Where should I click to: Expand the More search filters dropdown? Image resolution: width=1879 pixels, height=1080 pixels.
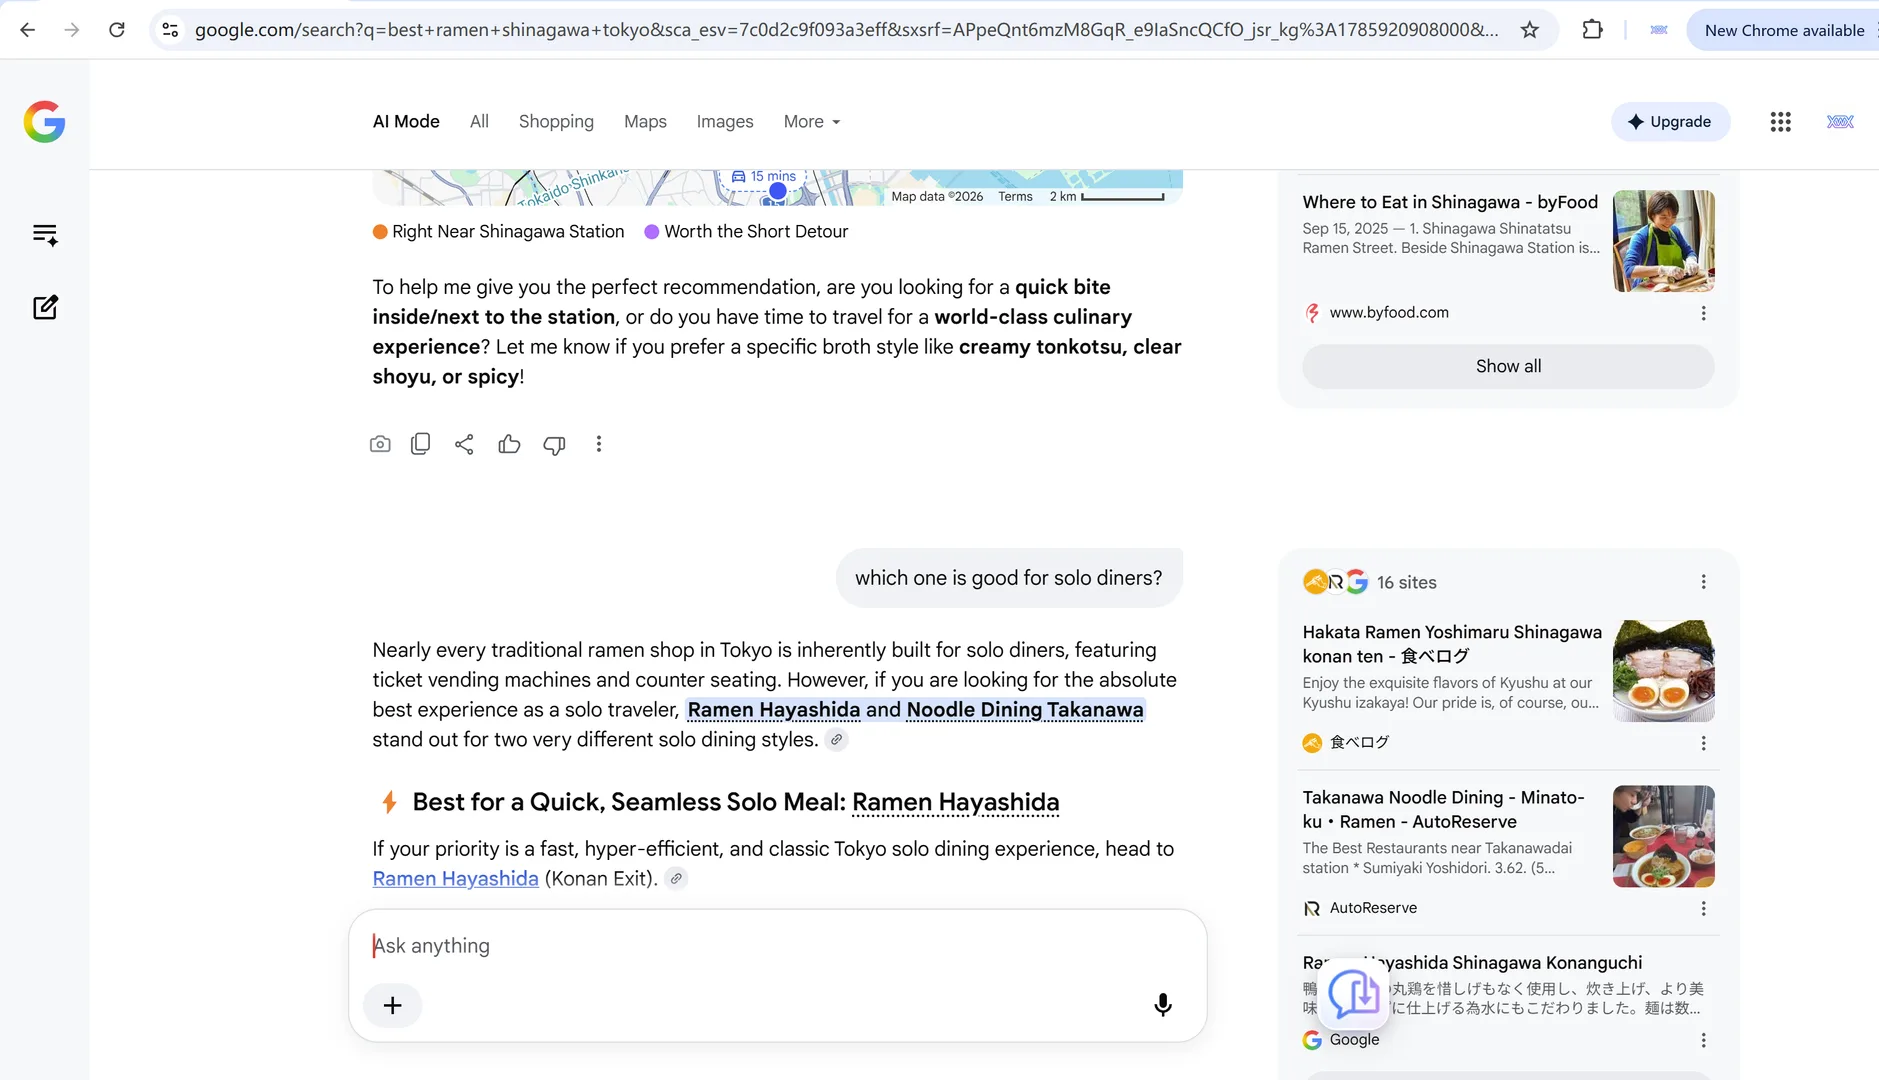[812, 122]
